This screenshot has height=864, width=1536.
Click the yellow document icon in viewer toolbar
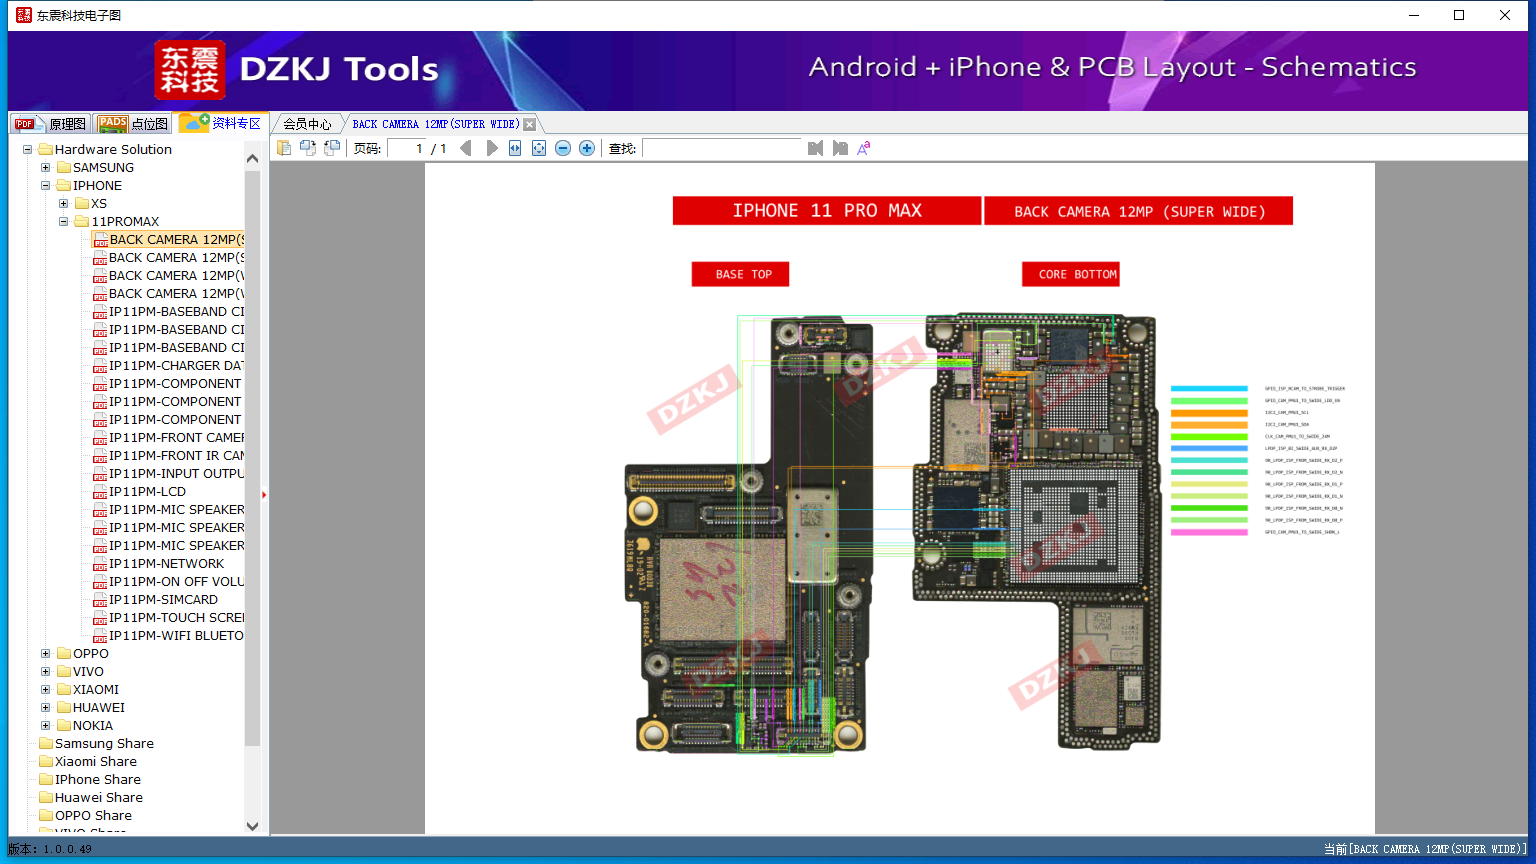[x=284, y=148]
